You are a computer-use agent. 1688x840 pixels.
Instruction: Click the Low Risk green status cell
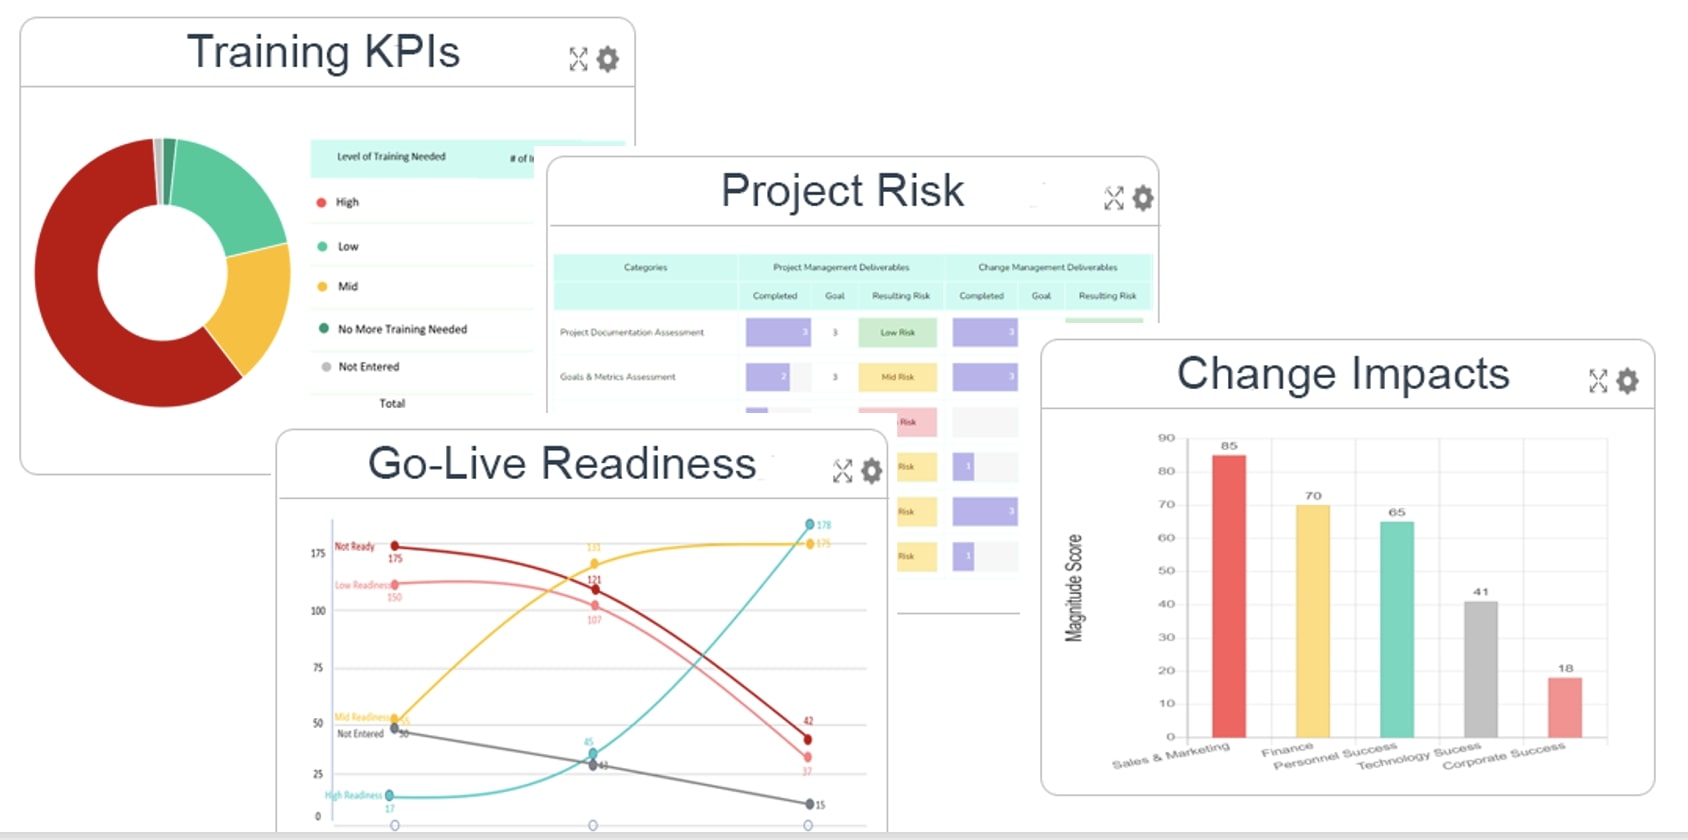[x=897, y=332]
